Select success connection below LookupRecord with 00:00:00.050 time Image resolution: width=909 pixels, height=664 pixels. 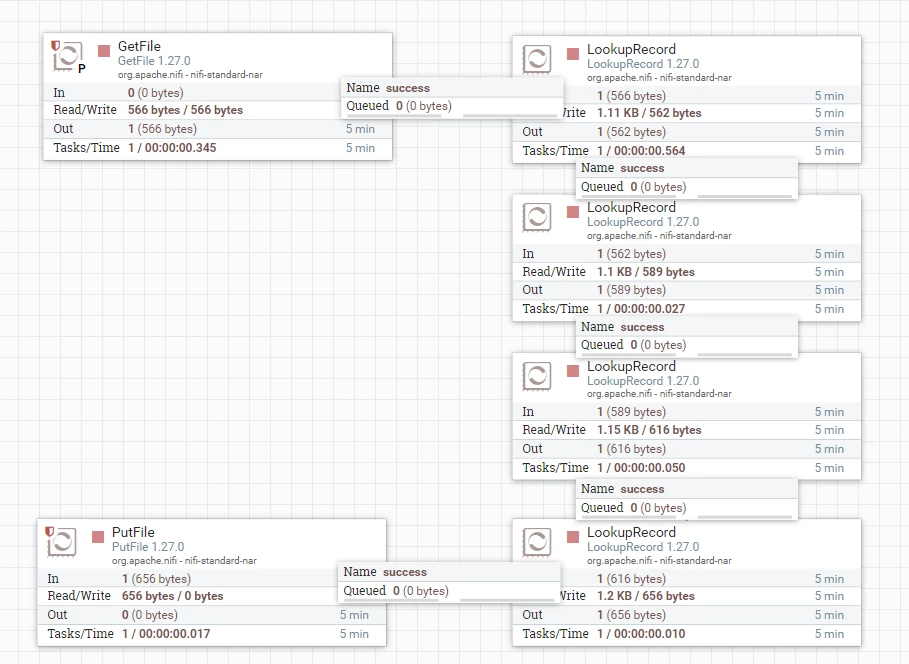point(687,498)
